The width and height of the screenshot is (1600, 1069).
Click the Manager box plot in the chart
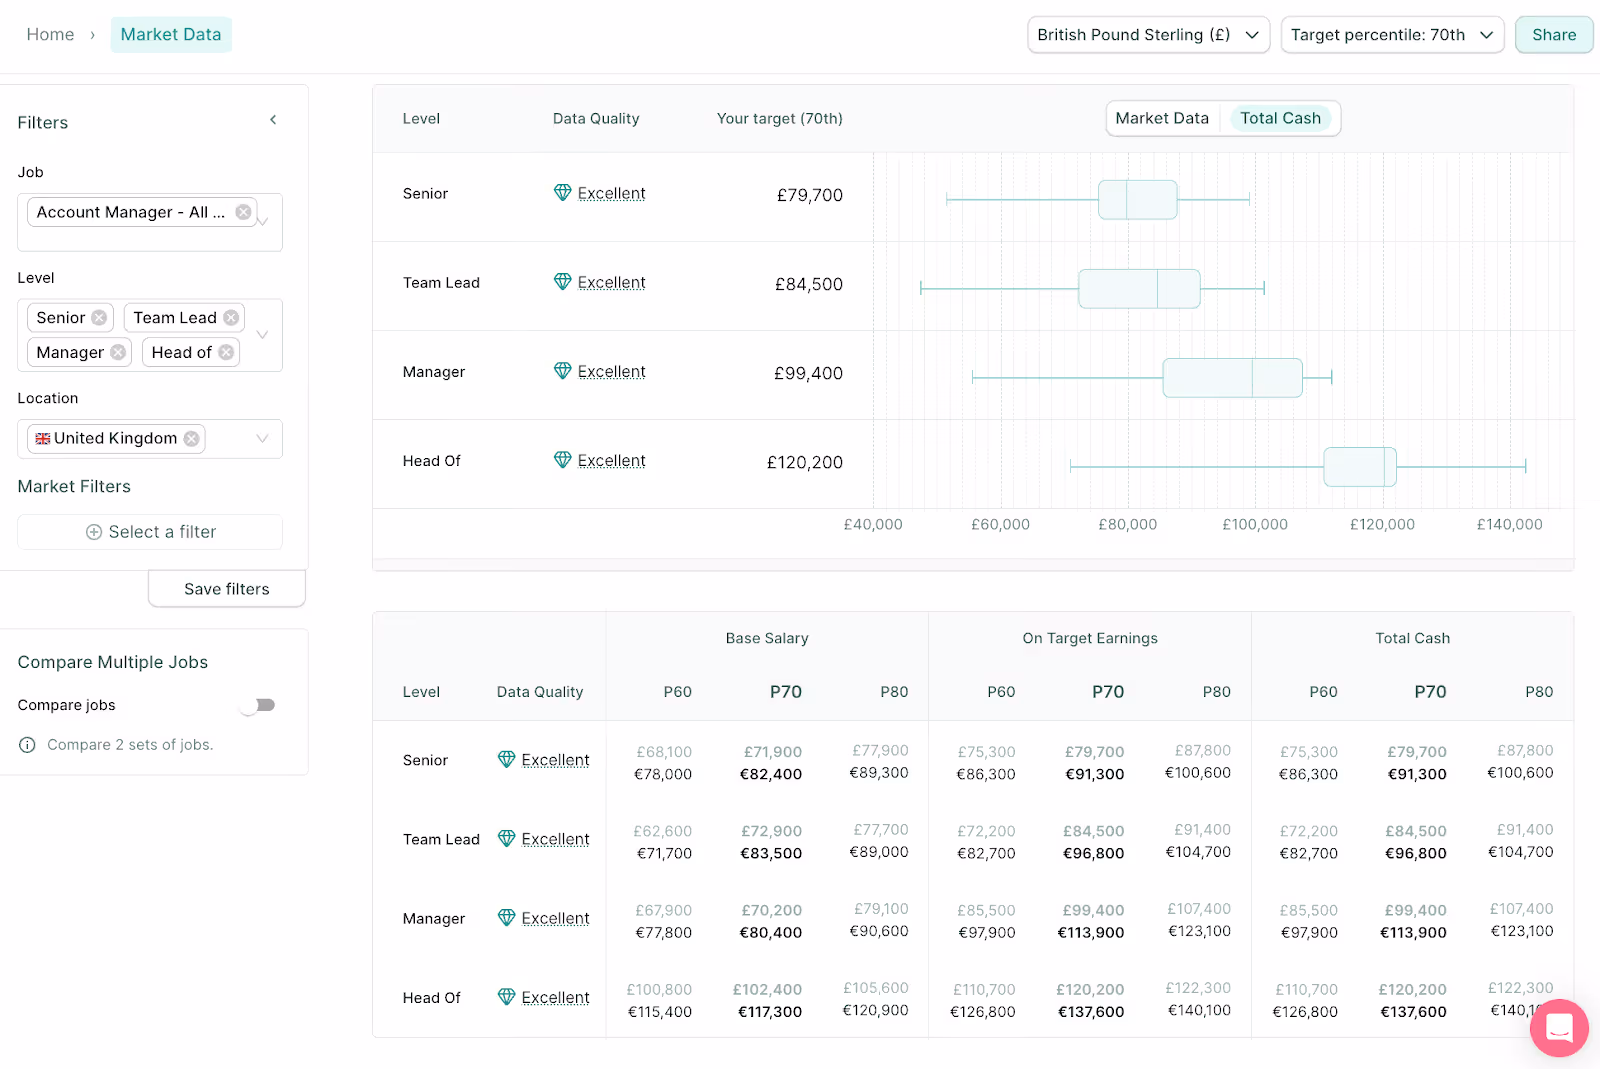point(1232,377)
